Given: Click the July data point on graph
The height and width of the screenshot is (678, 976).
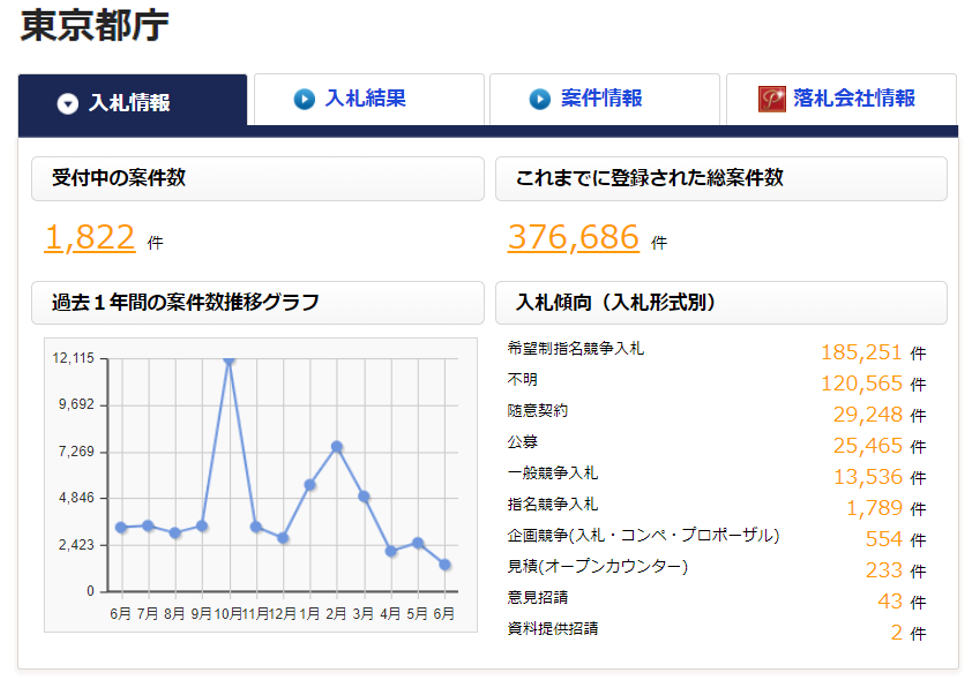Looking at the screenshot, I should pos(148,525).
